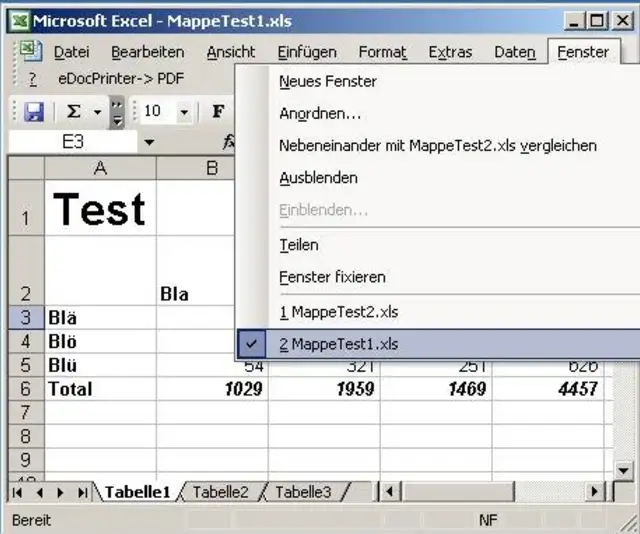
Task: Open the Name Box dropdown arrow
Action: click(149, 142)
